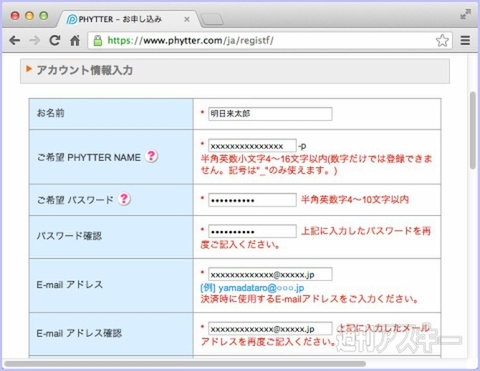Click the E-mail アドレス input field
This screenshot has height=371, width=480.
270,274
